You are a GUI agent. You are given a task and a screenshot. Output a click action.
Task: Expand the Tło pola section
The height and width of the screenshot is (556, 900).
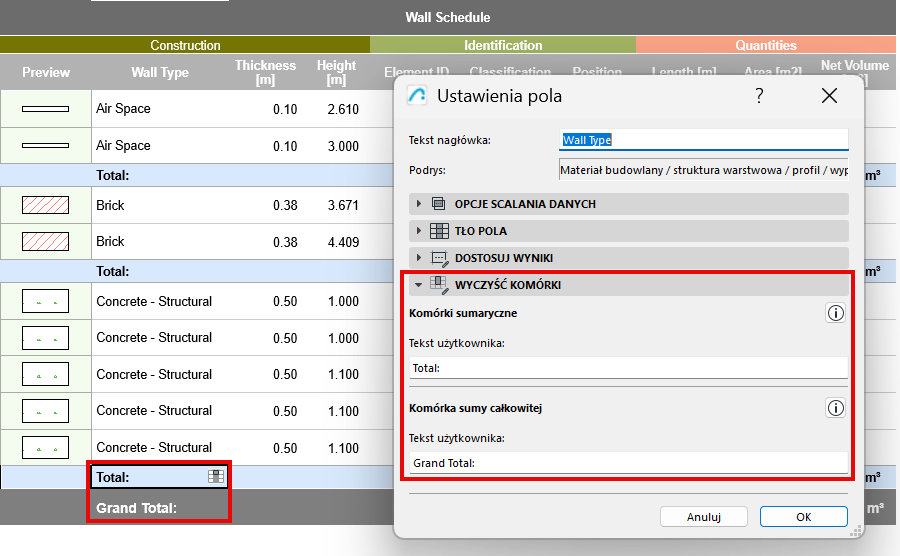point(418,231)
